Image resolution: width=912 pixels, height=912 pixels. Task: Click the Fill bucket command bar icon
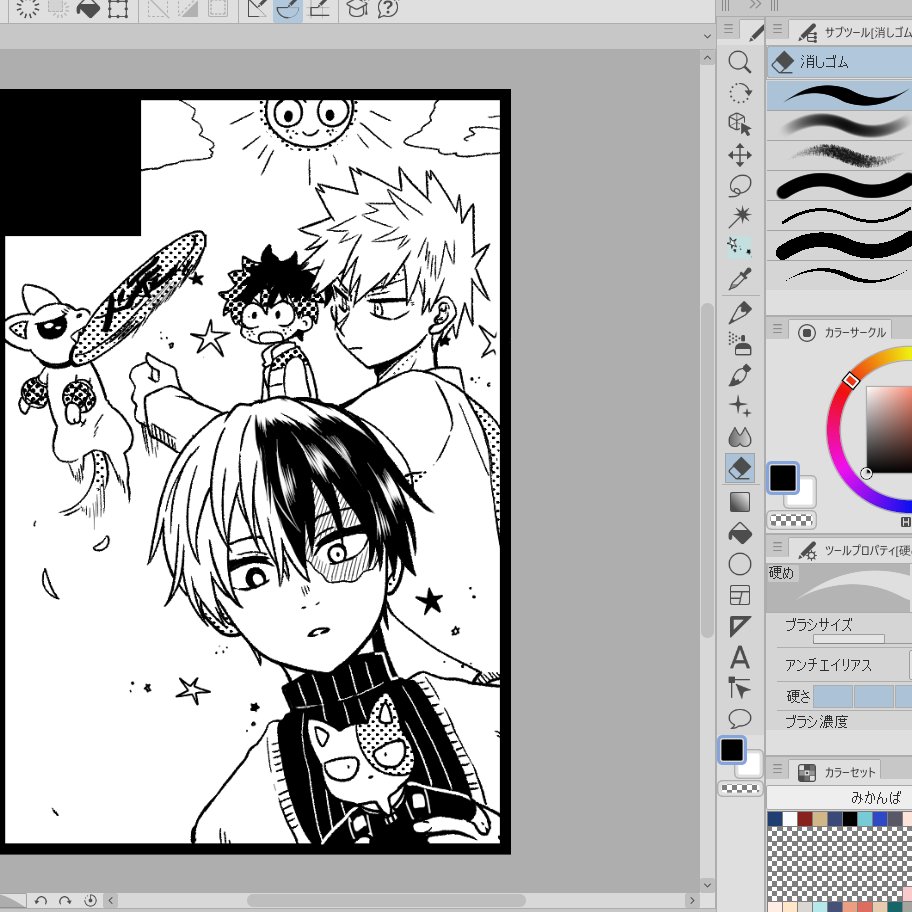tap(88, 8)
